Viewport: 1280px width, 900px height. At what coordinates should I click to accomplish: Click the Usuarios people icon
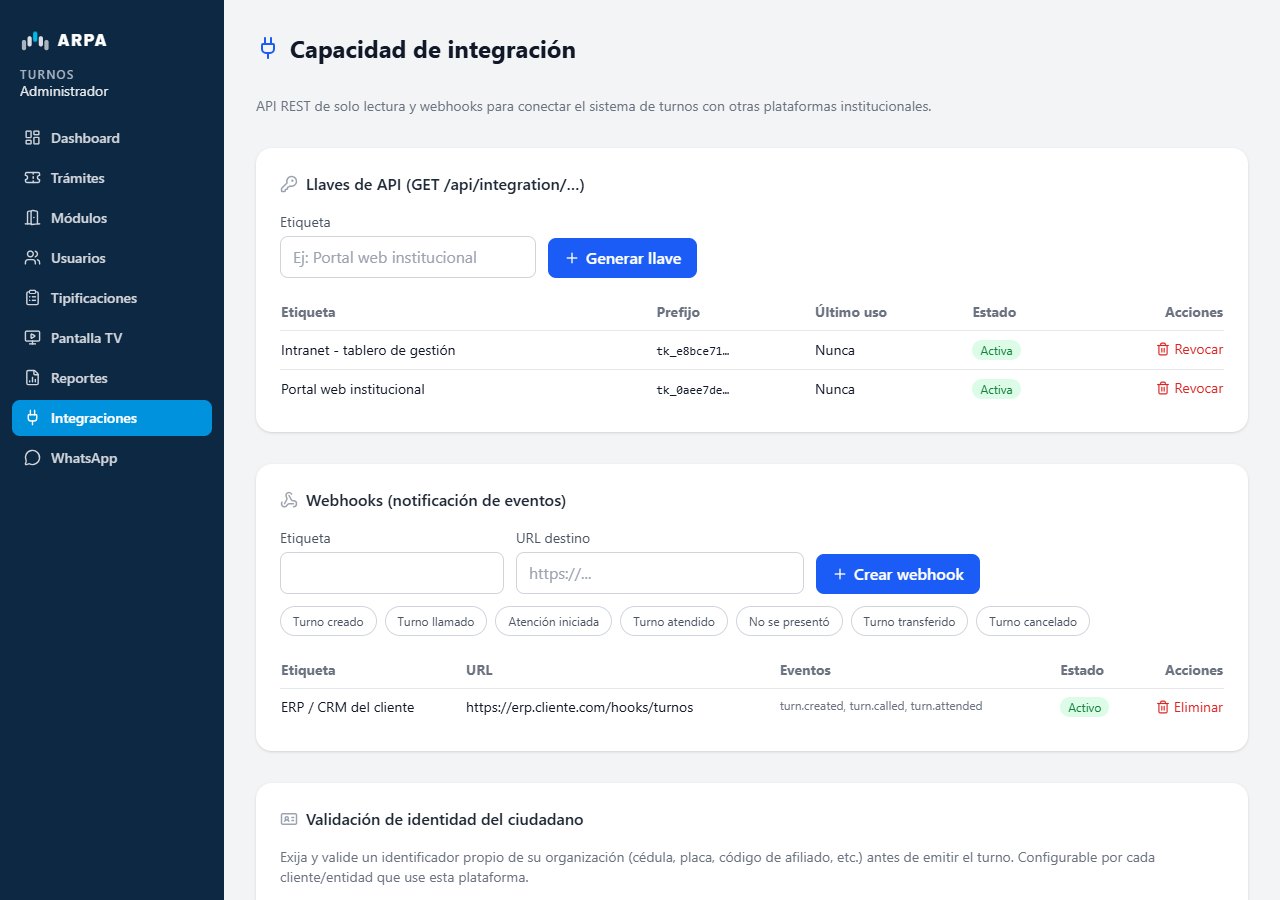(32, 258)
